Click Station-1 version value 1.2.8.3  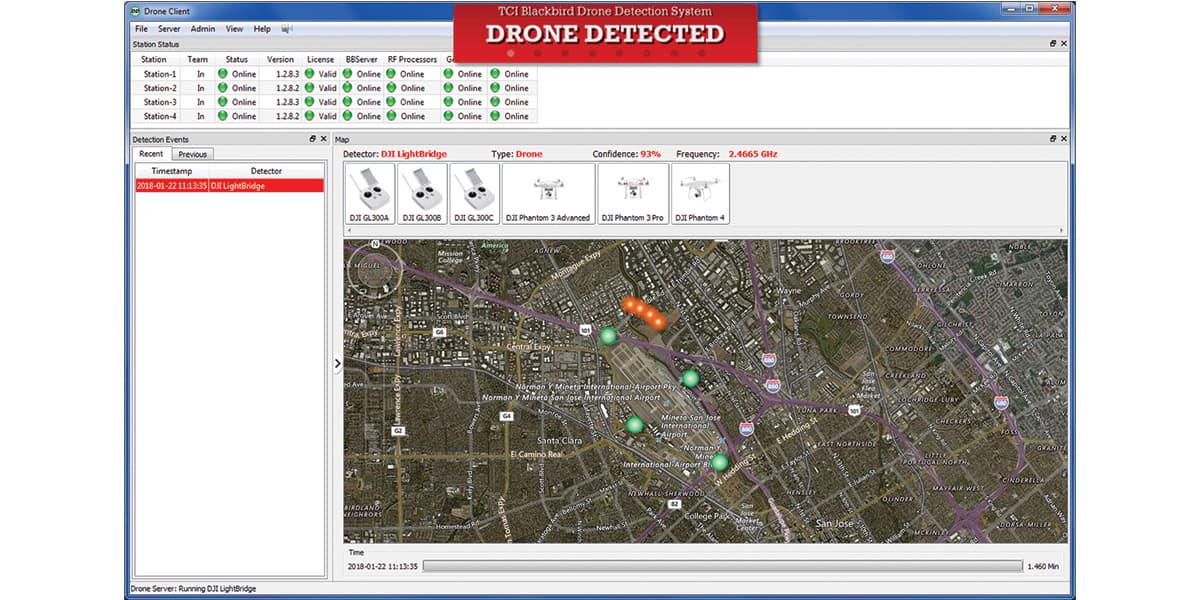287,74
